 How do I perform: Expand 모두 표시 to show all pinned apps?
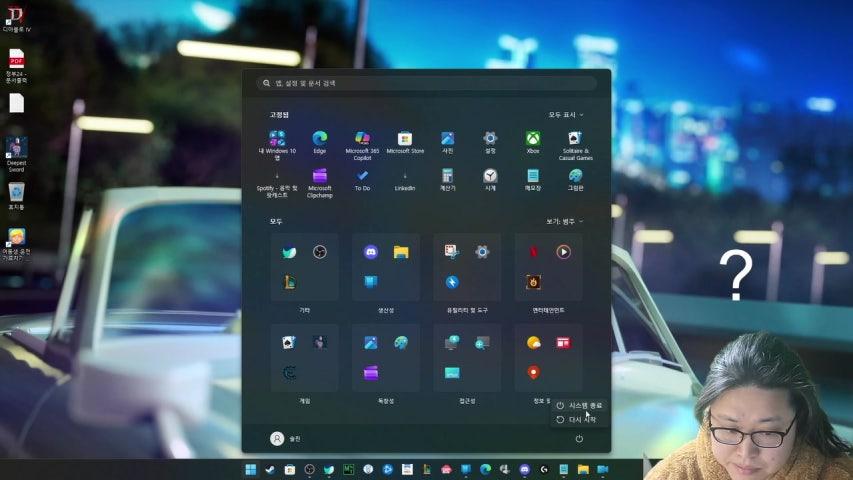(x=566, y=115)
